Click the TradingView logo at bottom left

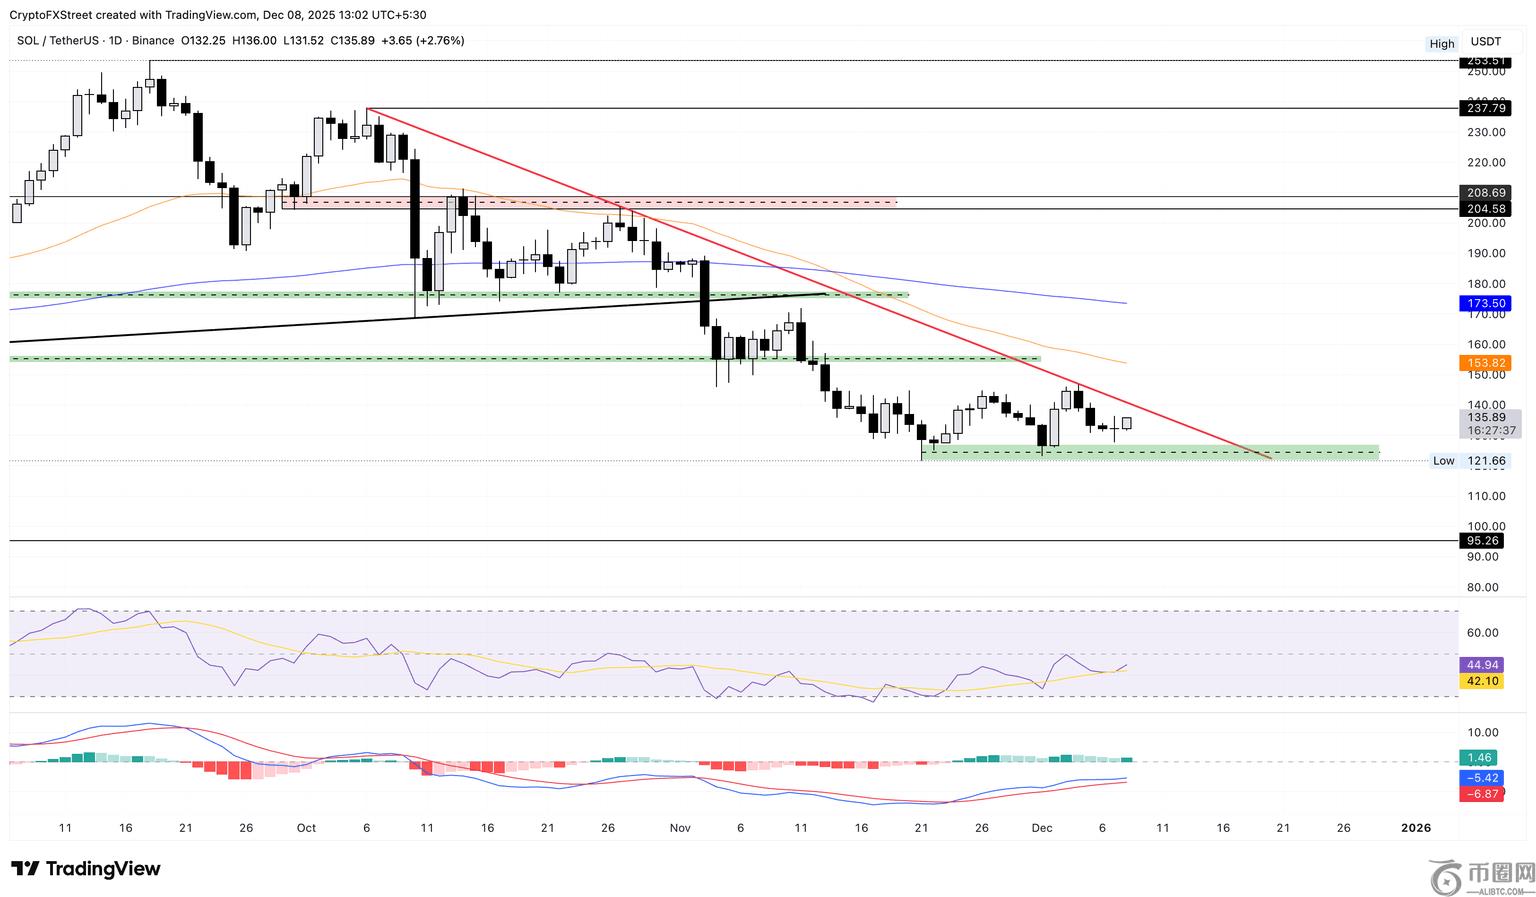(86, 869)
